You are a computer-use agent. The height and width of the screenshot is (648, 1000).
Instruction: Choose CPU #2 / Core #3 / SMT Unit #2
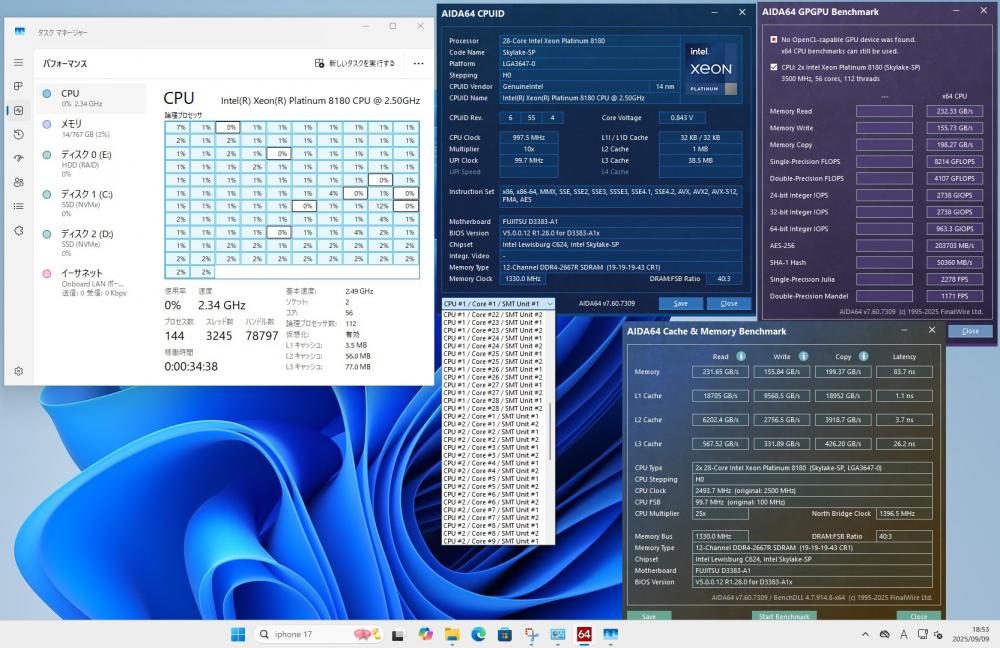click(x=492, y=455)
